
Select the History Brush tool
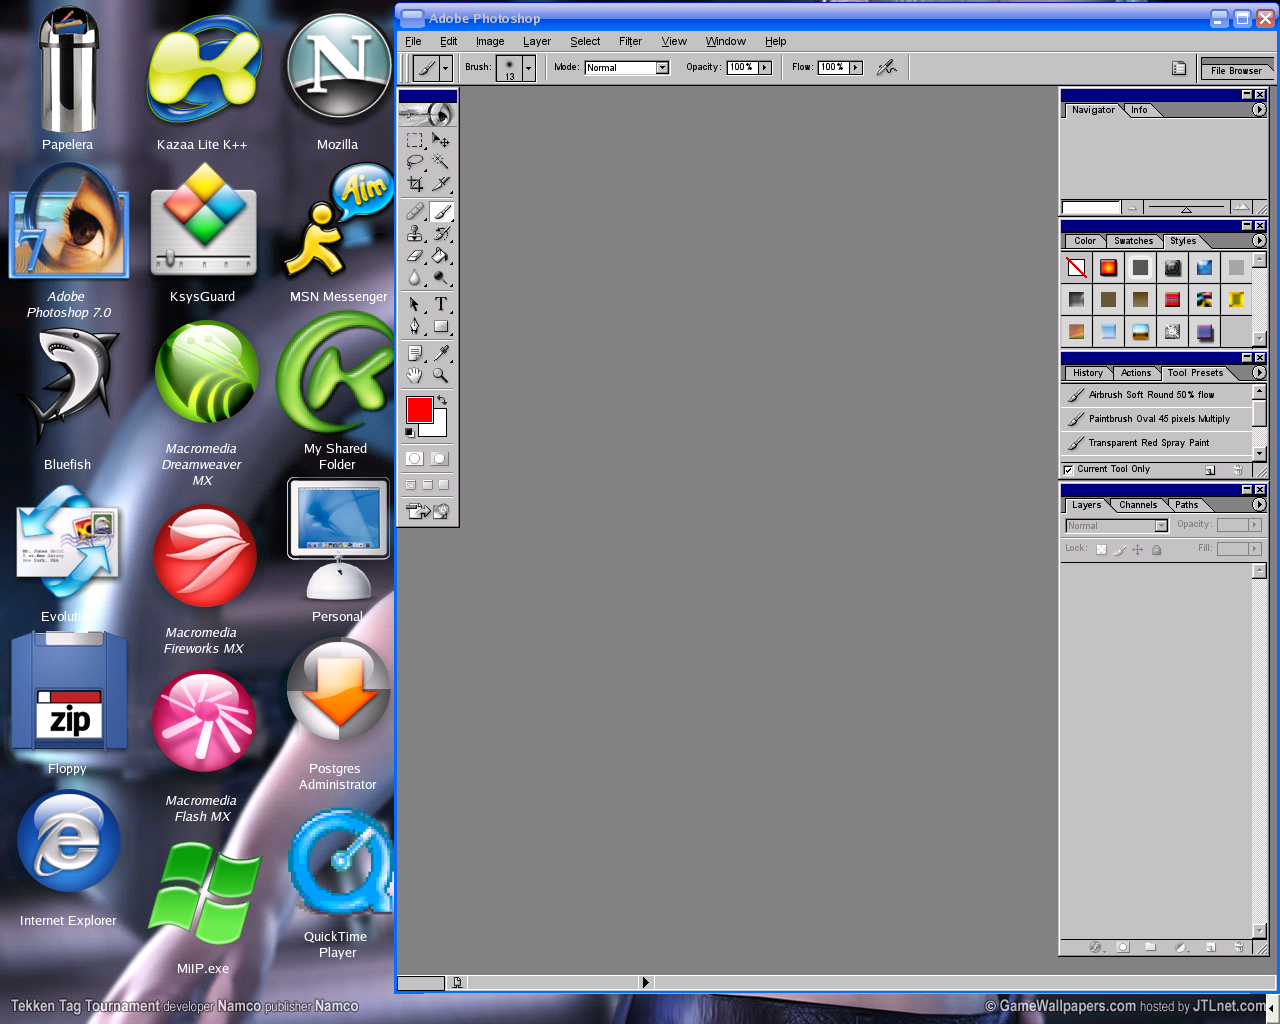click(441, 233)
